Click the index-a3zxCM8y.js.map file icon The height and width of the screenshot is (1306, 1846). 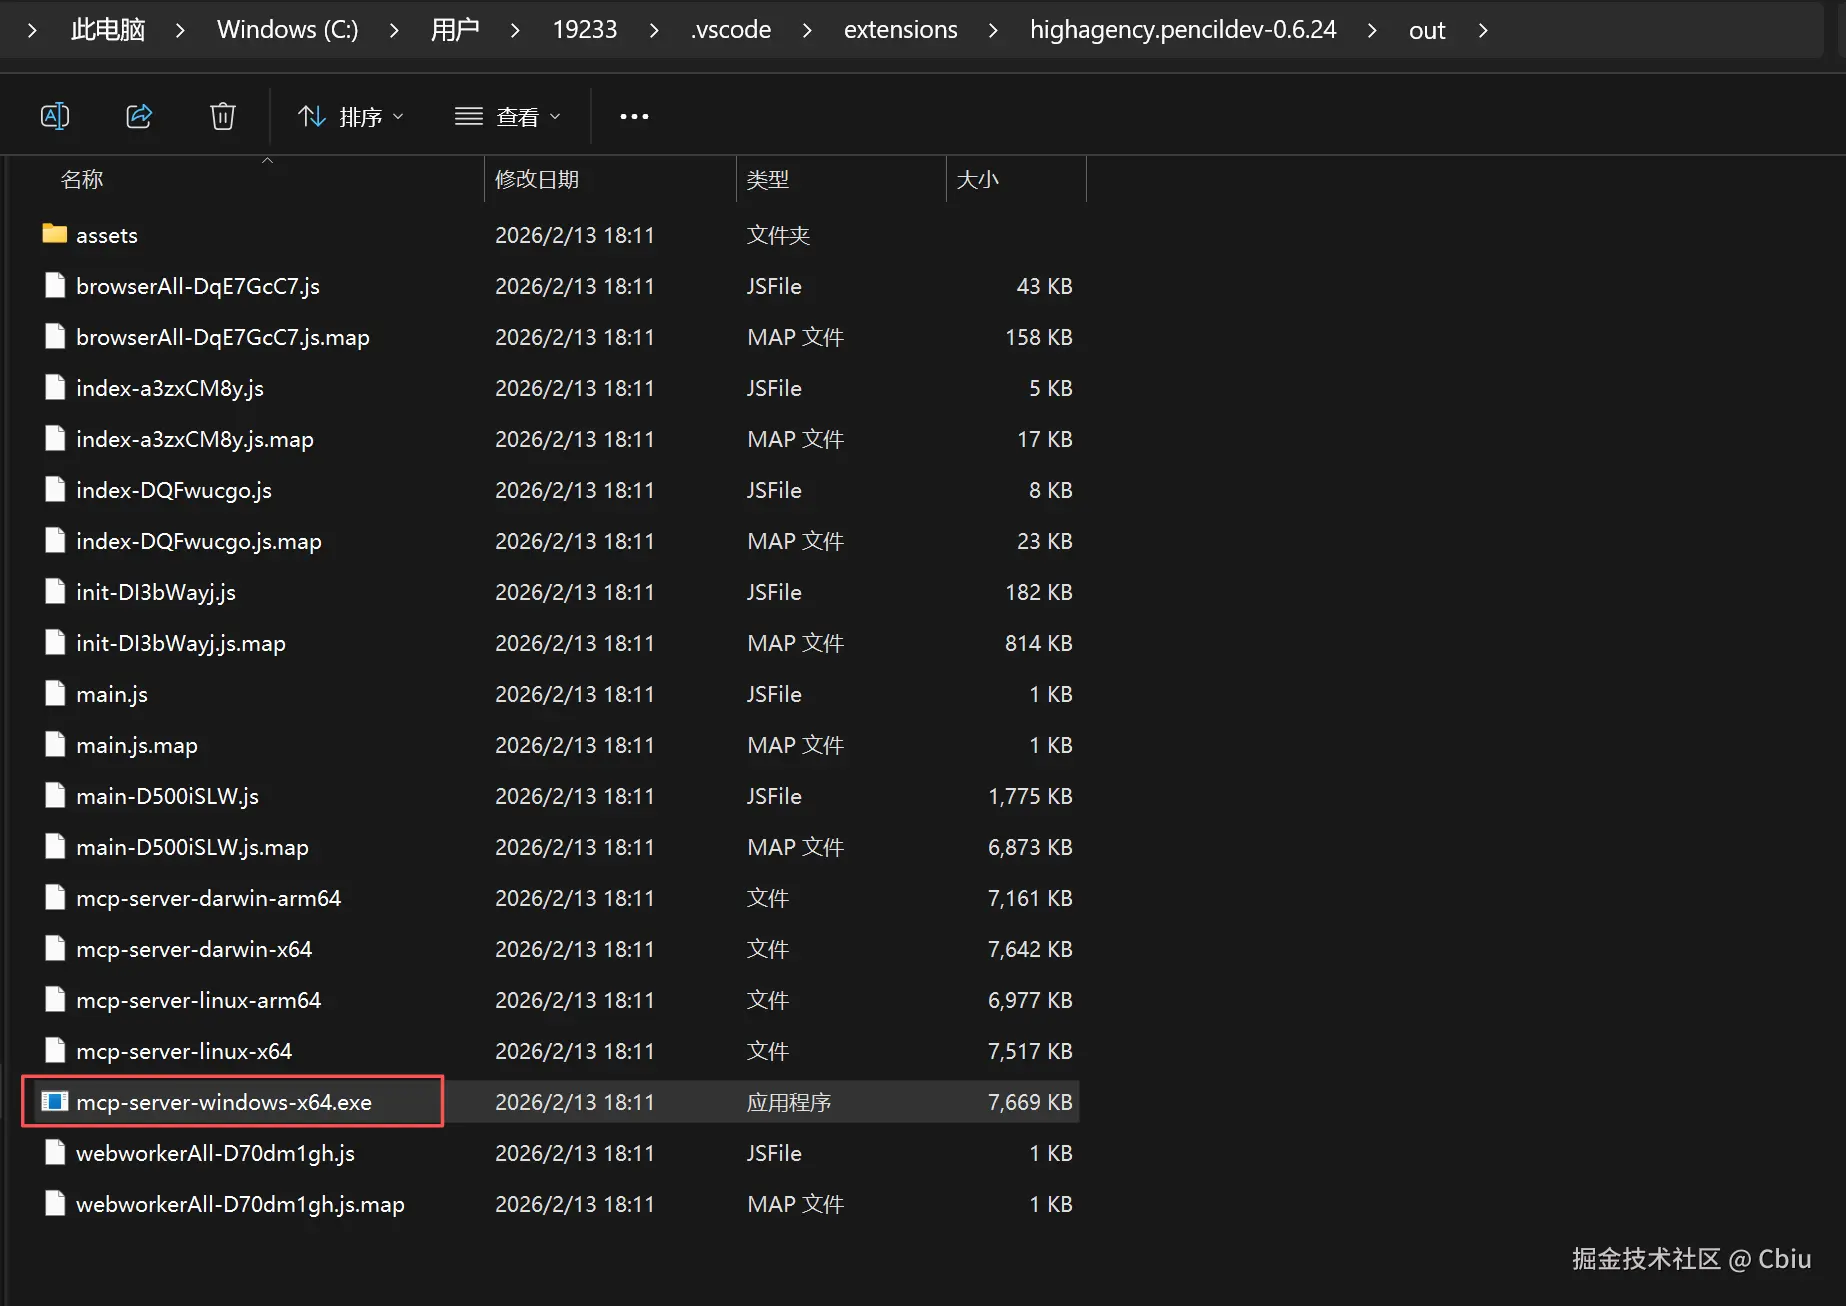55,438
